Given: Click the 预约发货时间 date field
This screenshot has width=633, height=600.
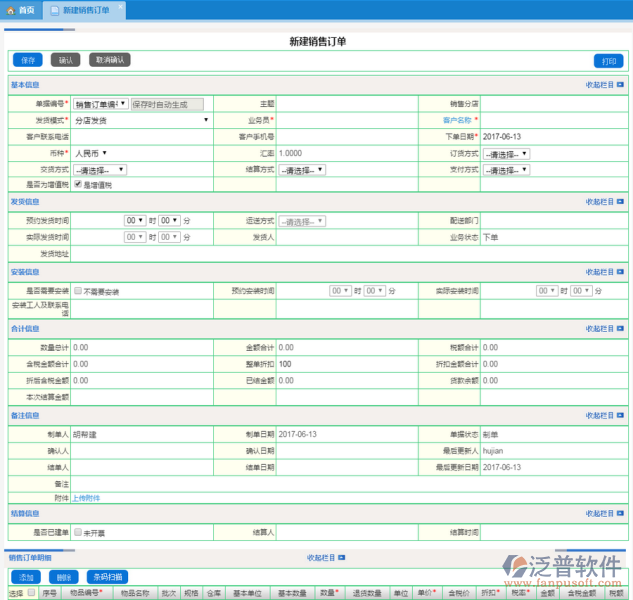Looking at the screenshot, I should point(98,220).
